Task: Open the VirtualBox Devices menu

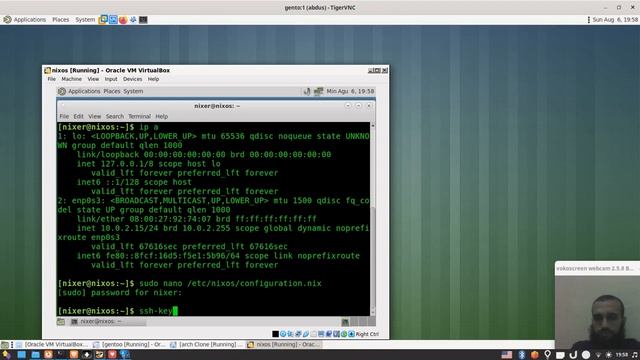Action: click(x=132, y=79)
